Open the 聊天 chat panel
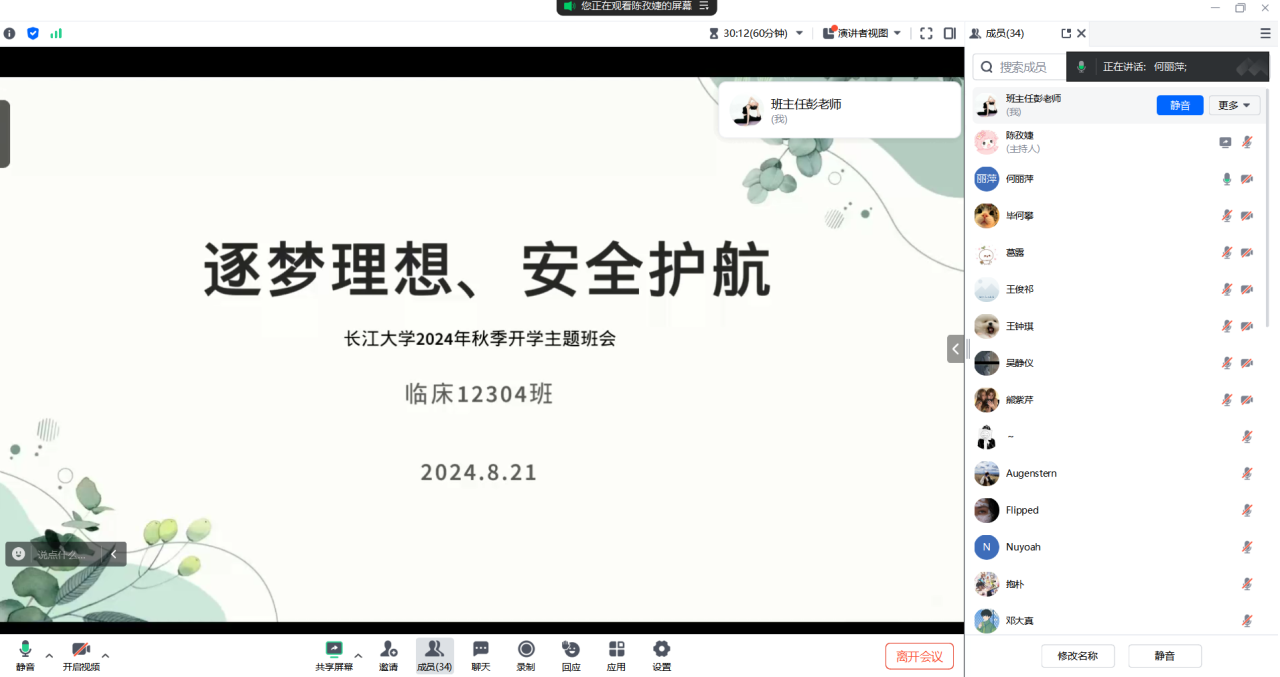Viewport: 1280px width, 677px height. [481, 655]
